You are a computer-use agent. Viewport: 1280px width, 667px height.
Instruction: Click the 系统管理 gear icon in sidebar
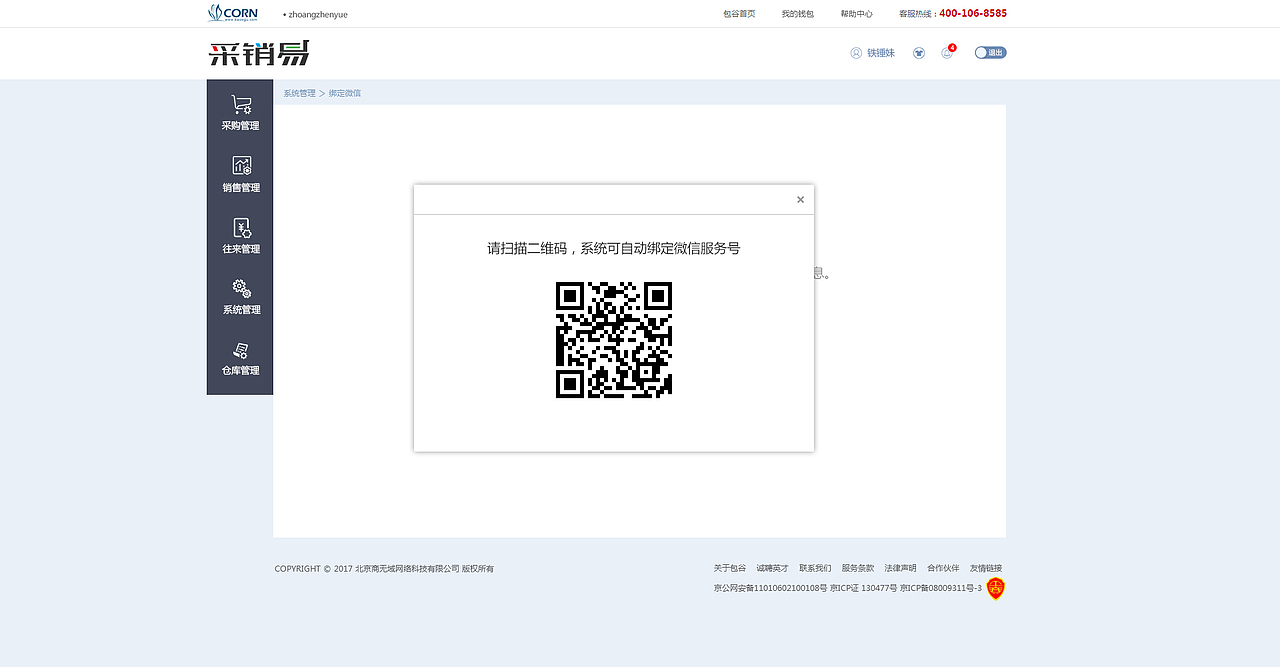tap(239, 295)
